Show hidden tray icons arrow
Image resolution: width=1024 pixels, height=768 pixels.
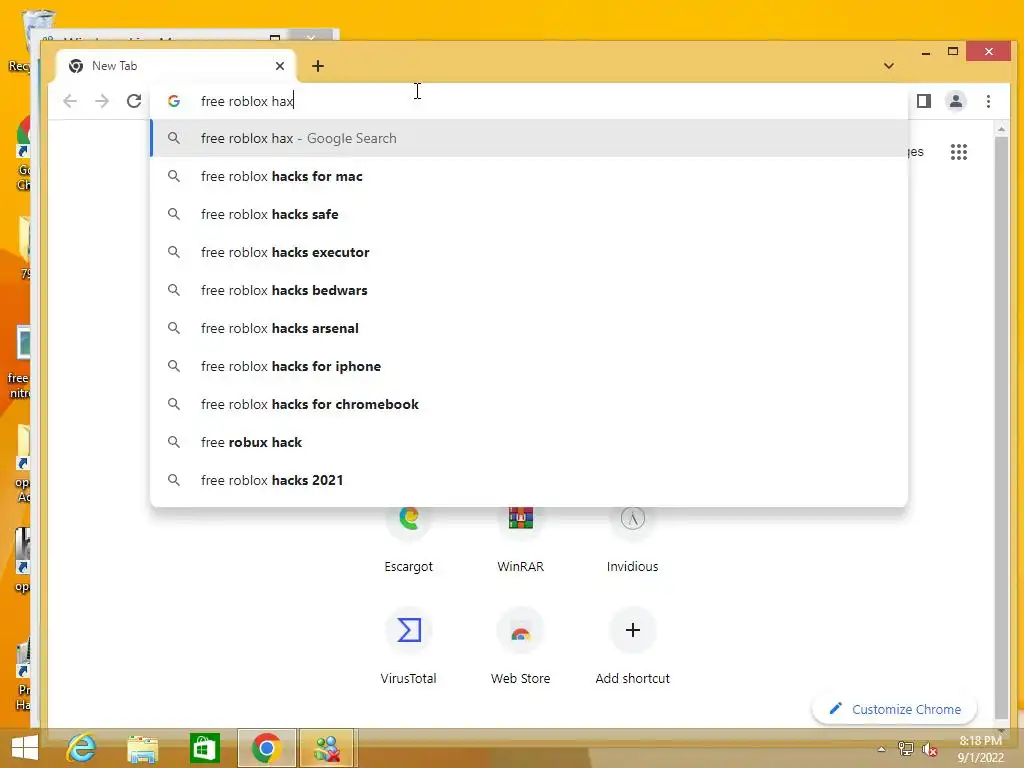[882, 749]
